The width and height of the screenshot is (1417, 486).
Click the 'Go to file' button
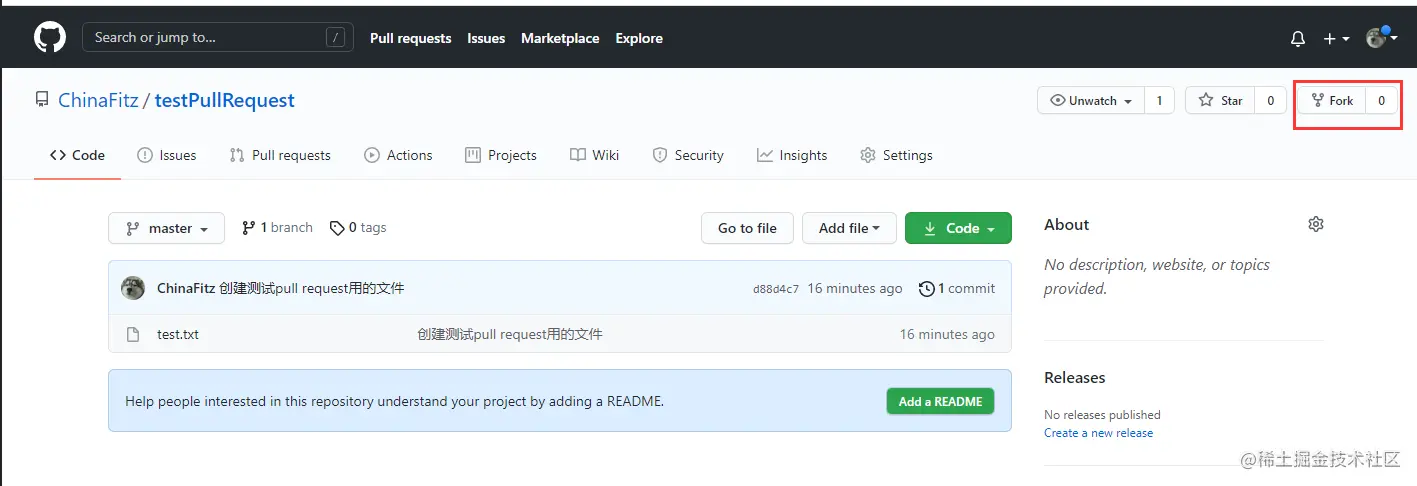point(747,228)
